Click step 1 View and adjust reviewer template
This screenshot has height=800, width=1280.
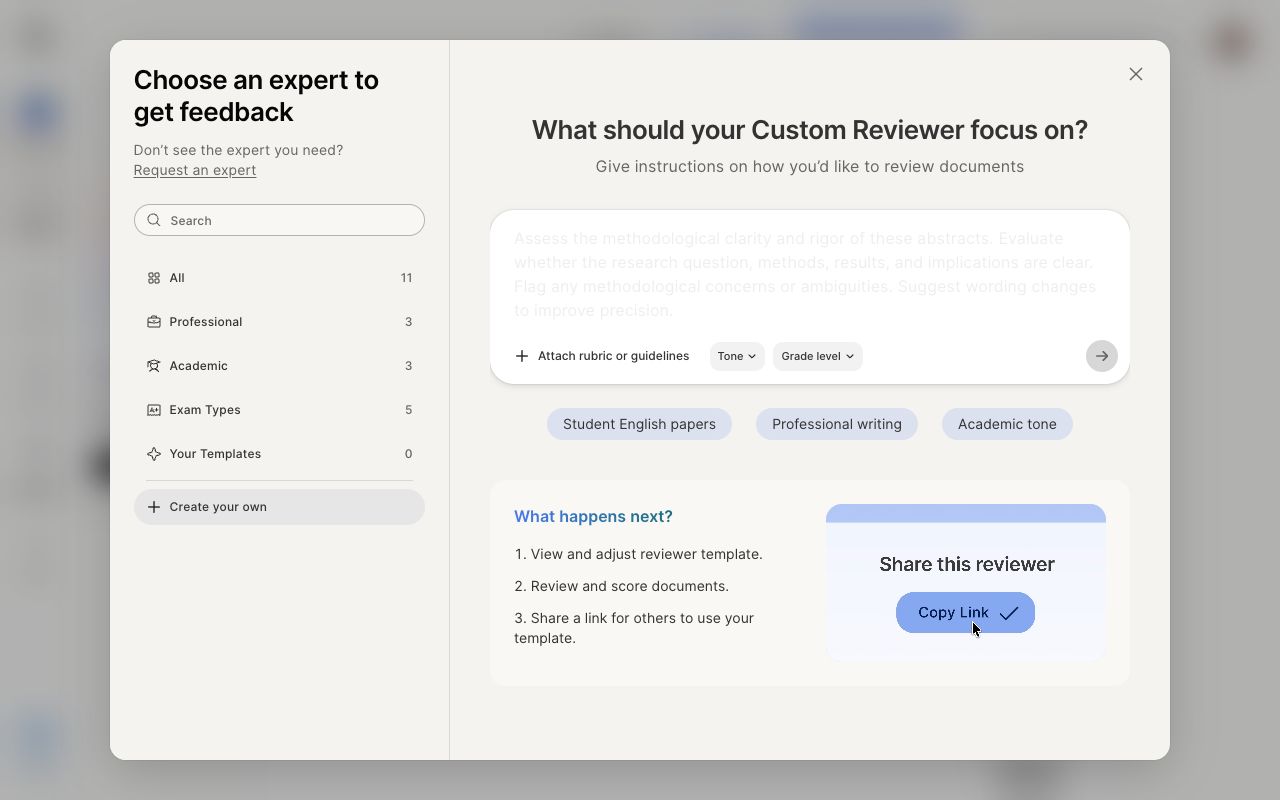(639, 554)
